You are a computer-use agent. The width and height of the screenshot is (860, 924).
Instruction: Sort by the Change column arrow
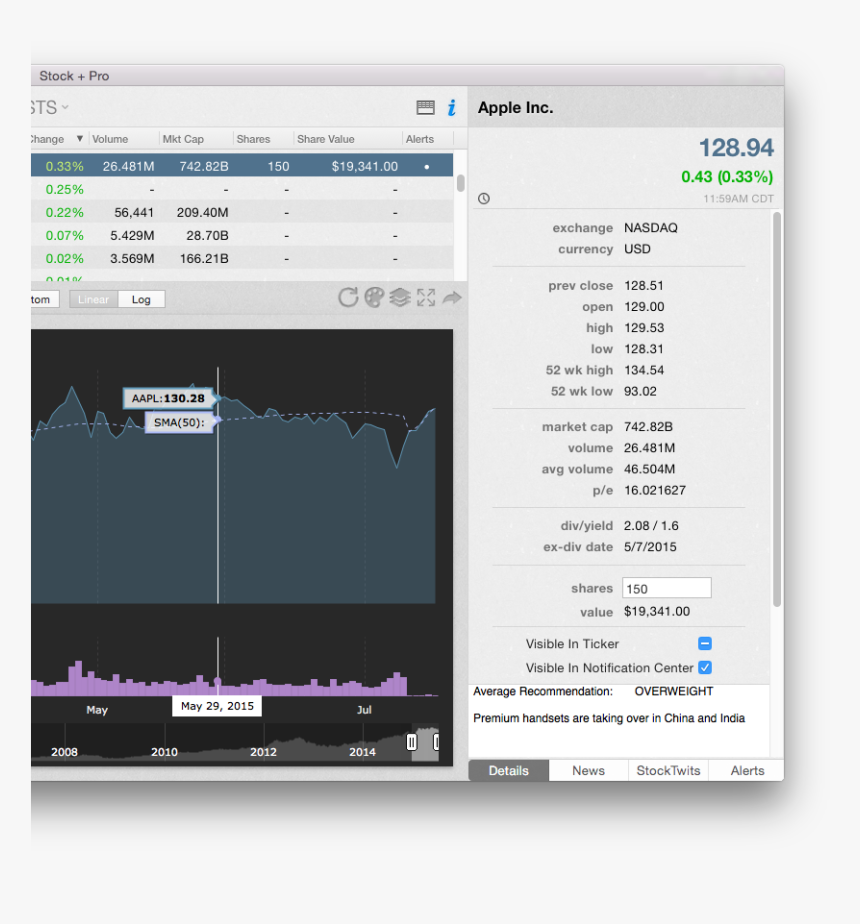click(80, 138)
